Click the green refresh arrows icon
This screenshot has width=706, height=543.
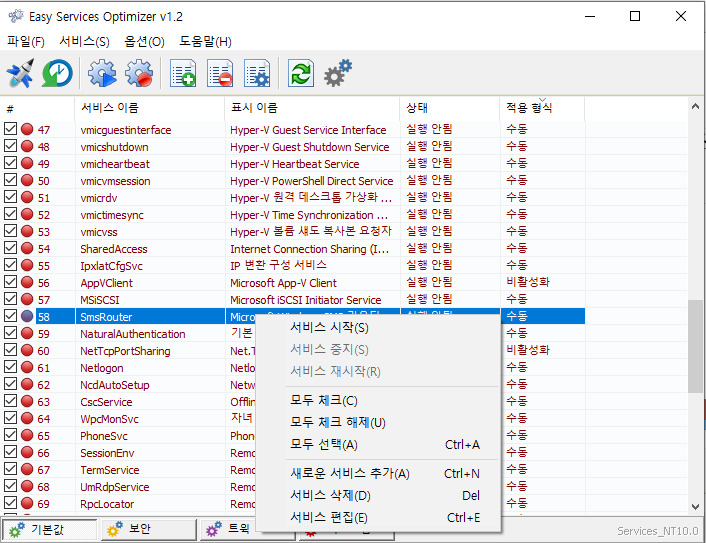pyautogui.click(x=301, y=73)
